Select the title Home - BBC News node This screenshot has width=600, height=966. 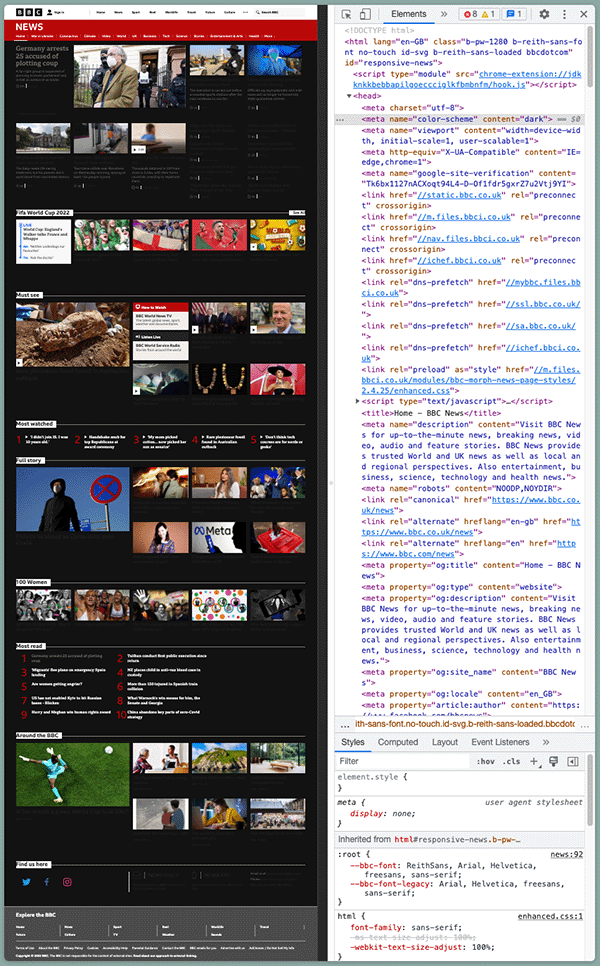431,413
